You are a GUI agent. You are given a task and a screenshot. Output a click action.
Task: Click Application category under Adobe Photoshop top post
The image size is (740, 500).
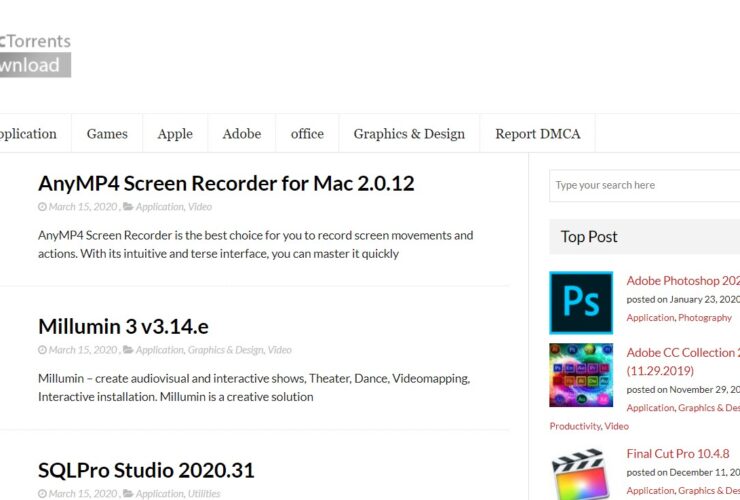(650, 318)
